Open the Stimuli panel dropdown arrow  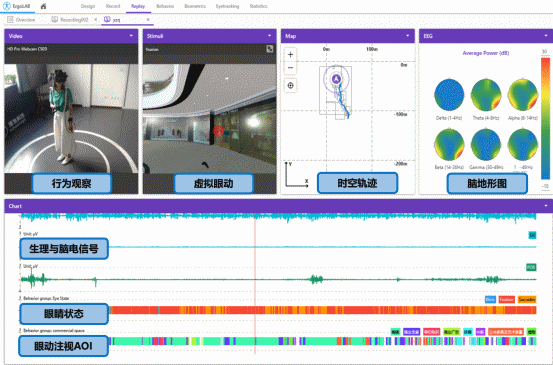point(269,36)
